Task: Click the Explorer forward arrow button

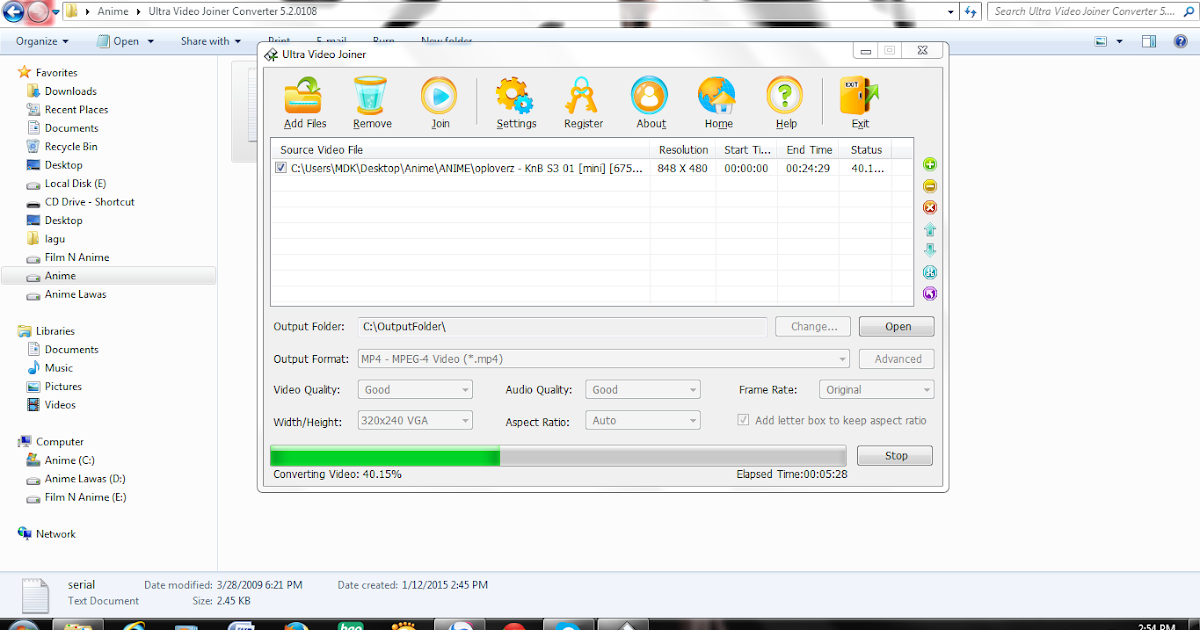Action: click(40, 12)
